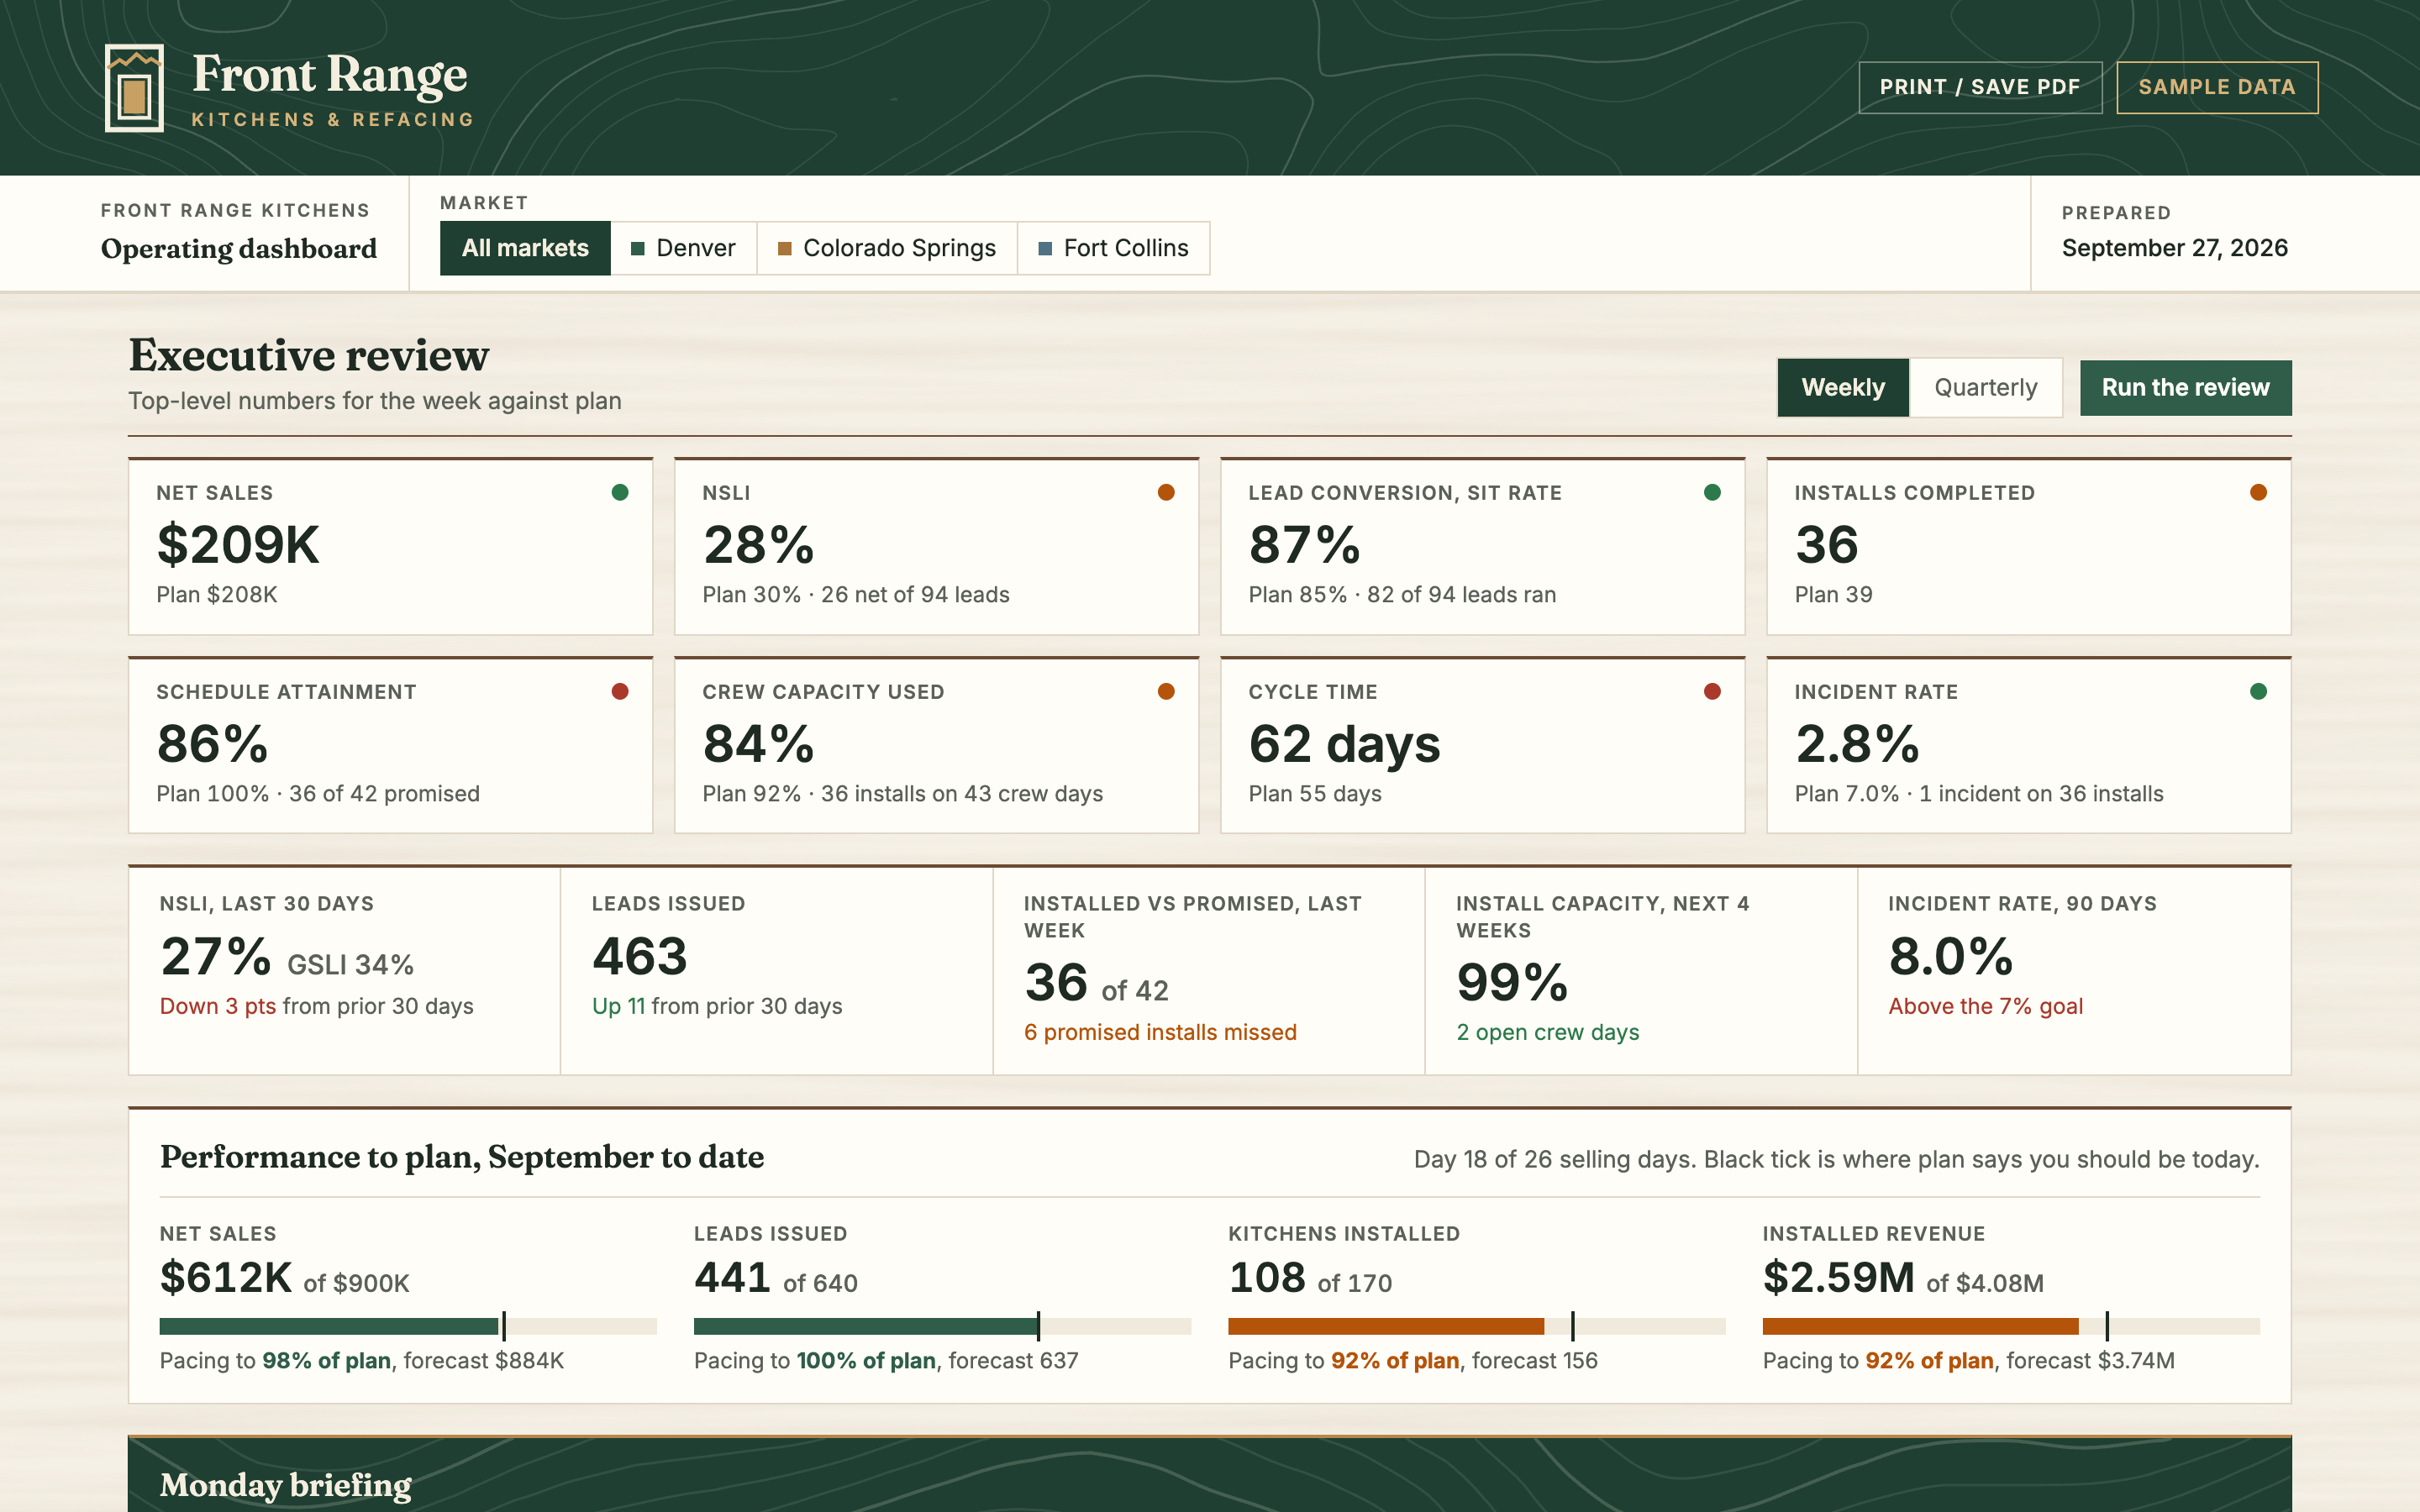
Task: Click Print / Save PDF button
Action: pyautogui.click(x=1980, y=88)
